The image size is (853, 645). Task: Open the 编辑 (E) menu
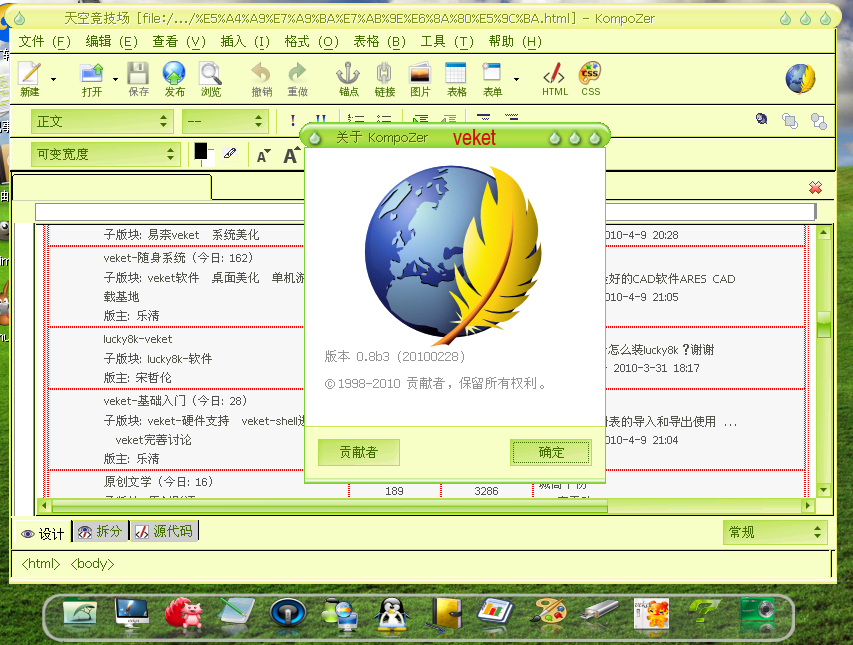(112, 41)
